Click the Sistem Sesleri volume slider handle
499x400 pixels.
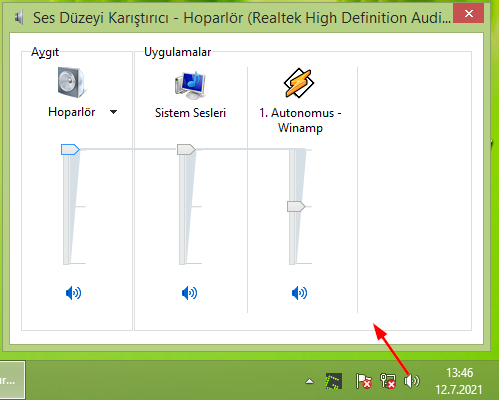click(x=186, y=149)
